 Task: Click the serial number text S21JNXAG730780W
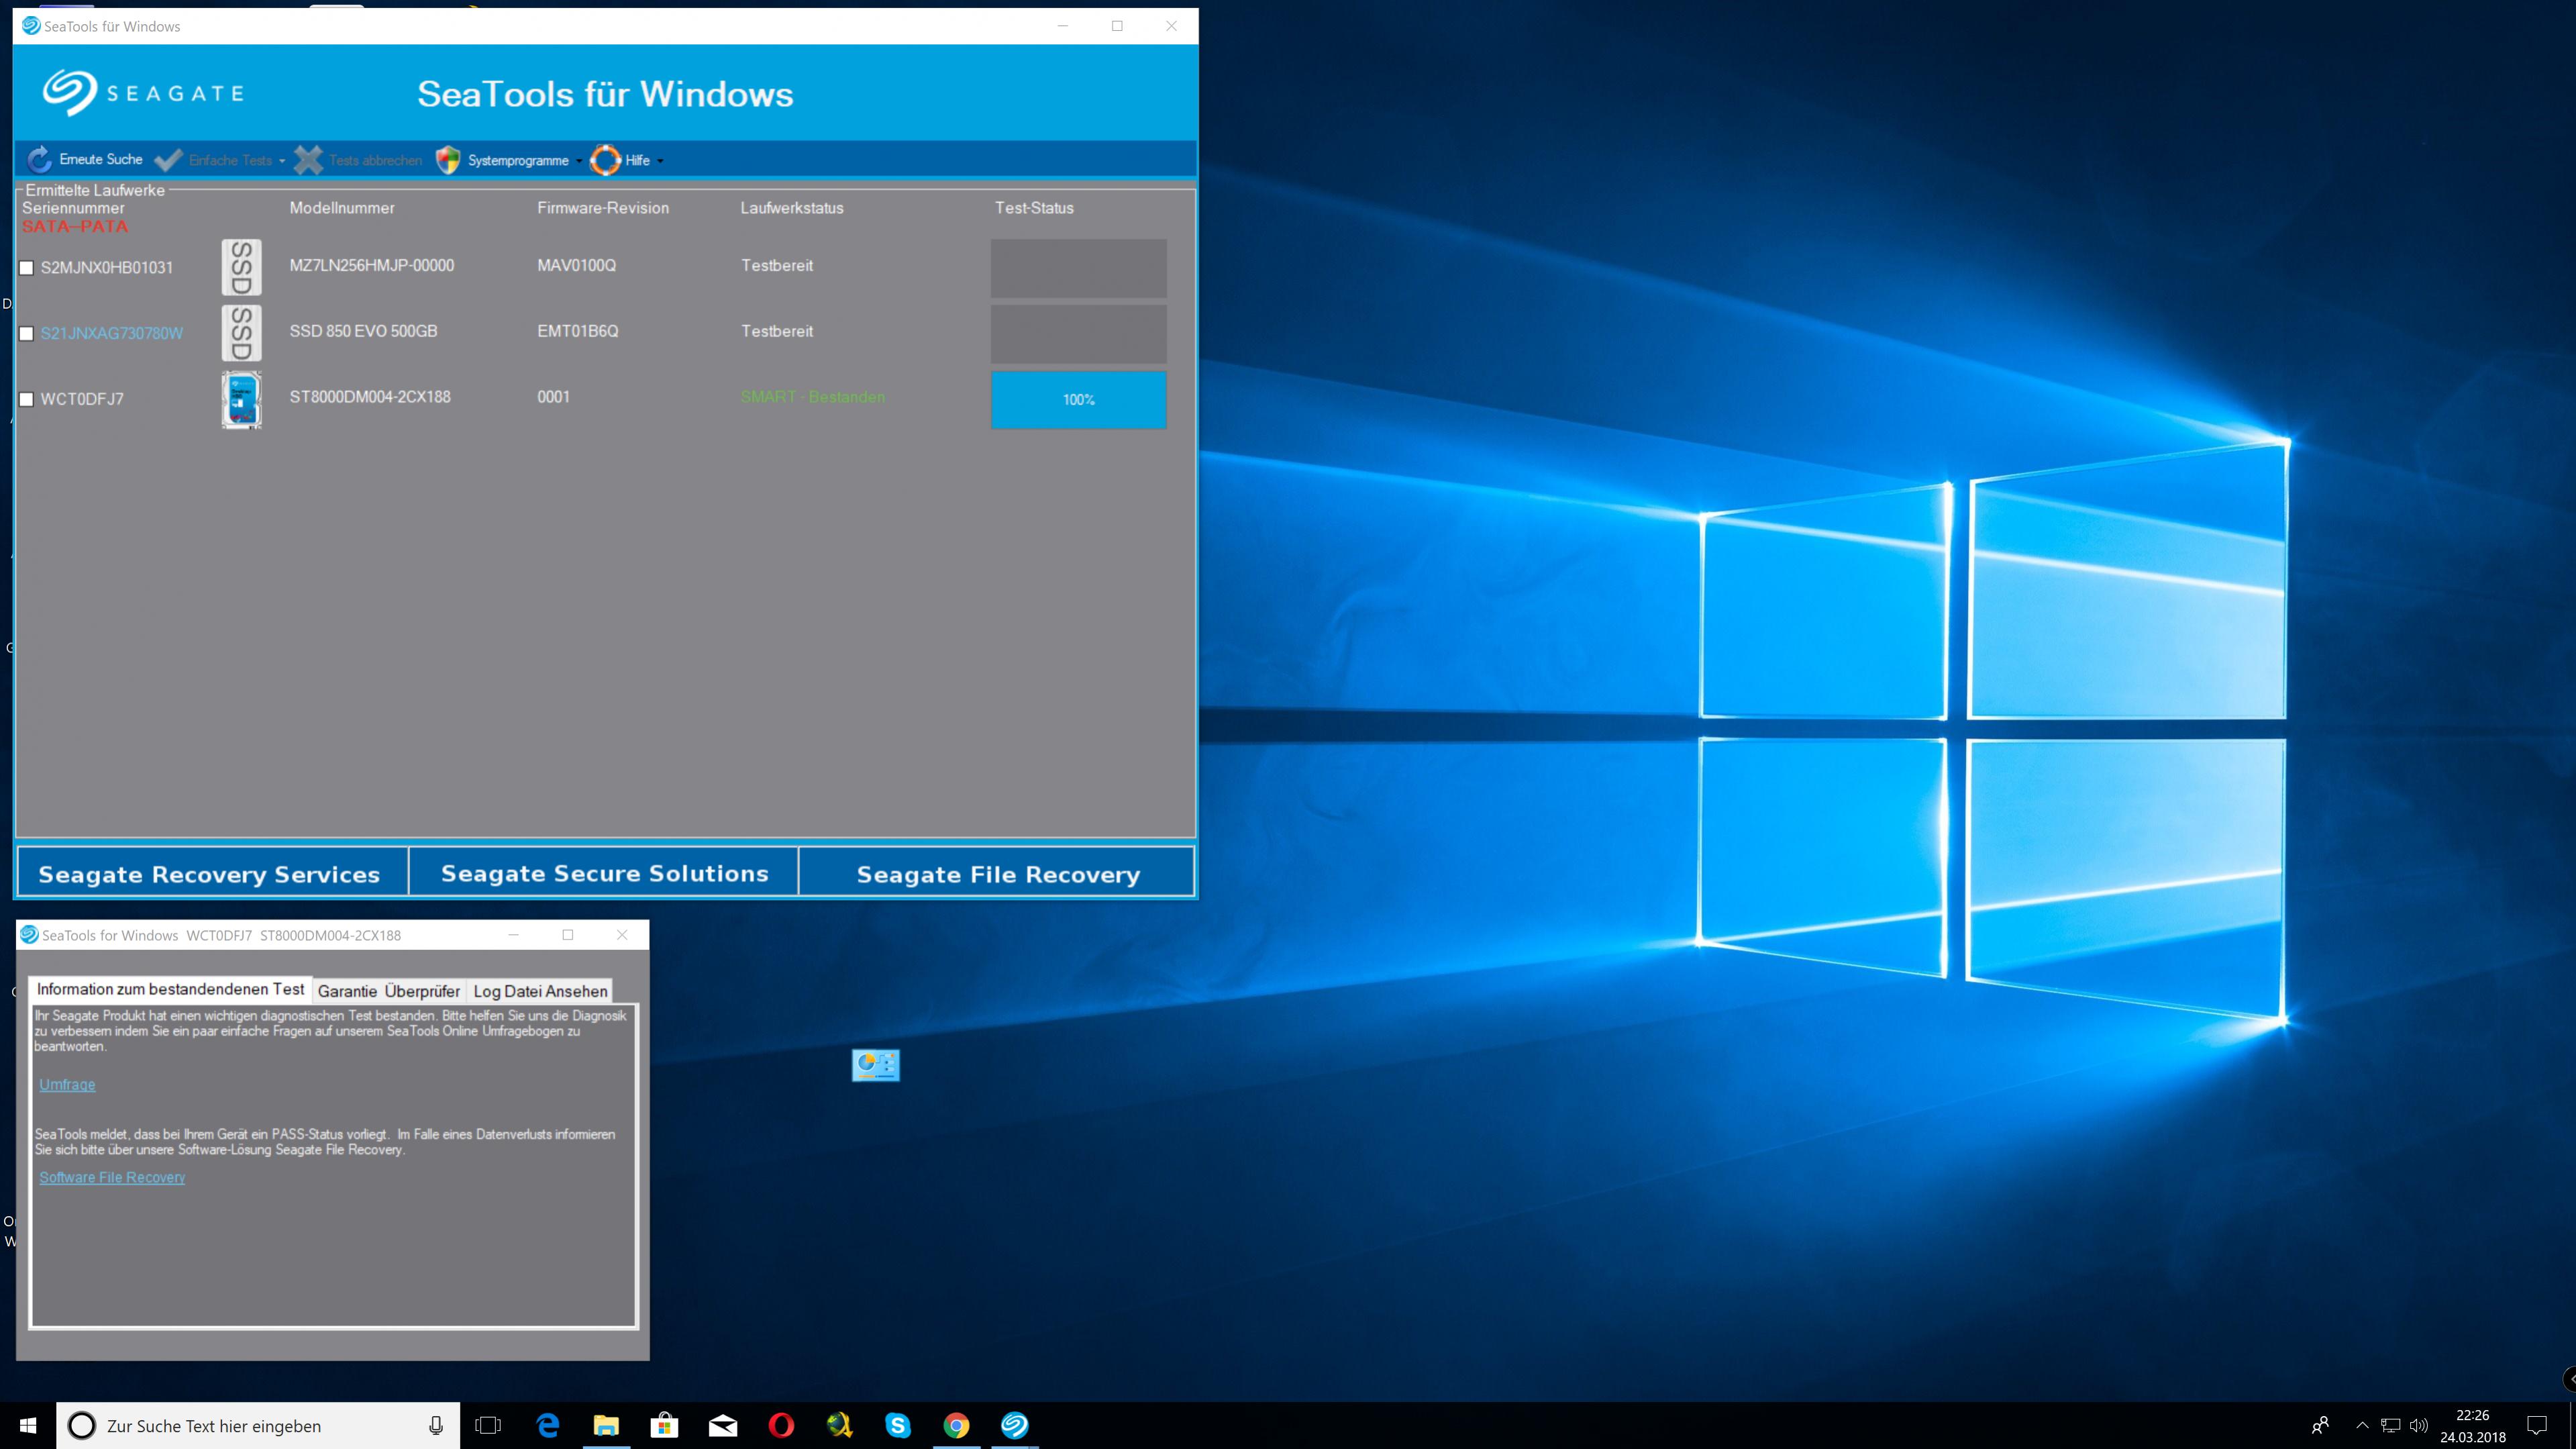coord(112,334)
